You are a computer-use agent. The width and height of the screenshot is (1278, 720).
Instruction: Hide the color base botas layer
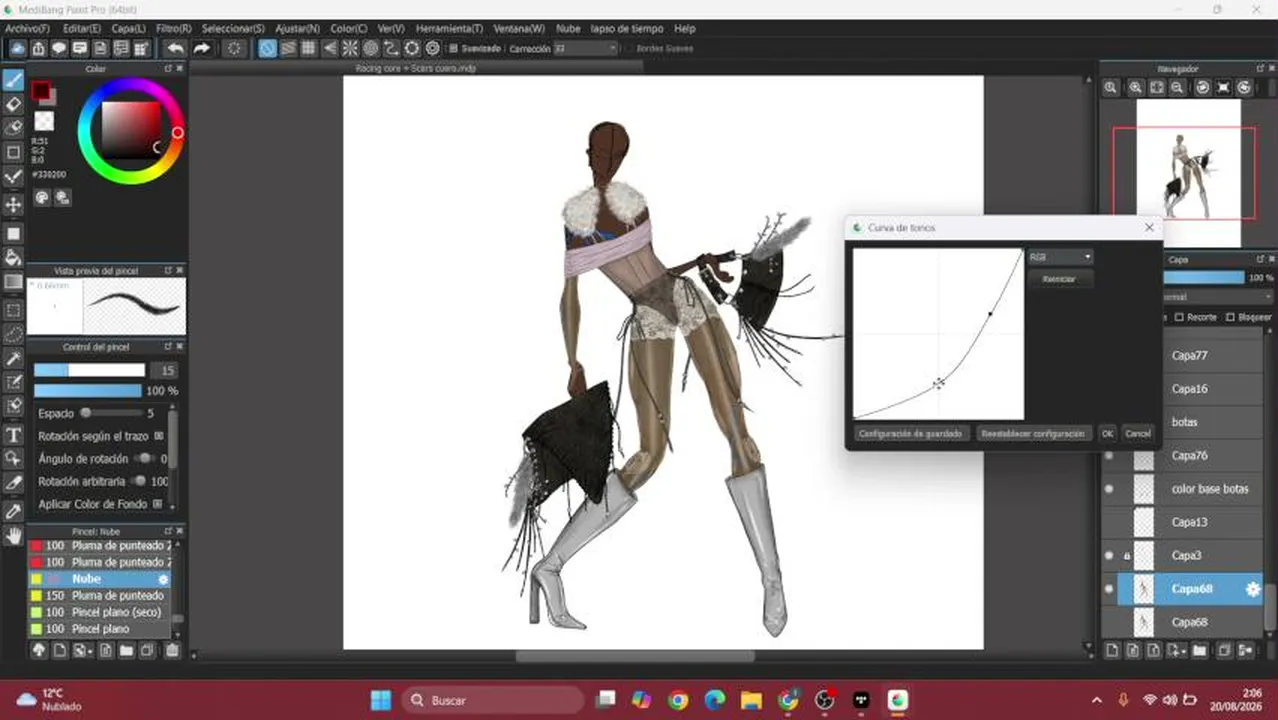point(1108,489)
